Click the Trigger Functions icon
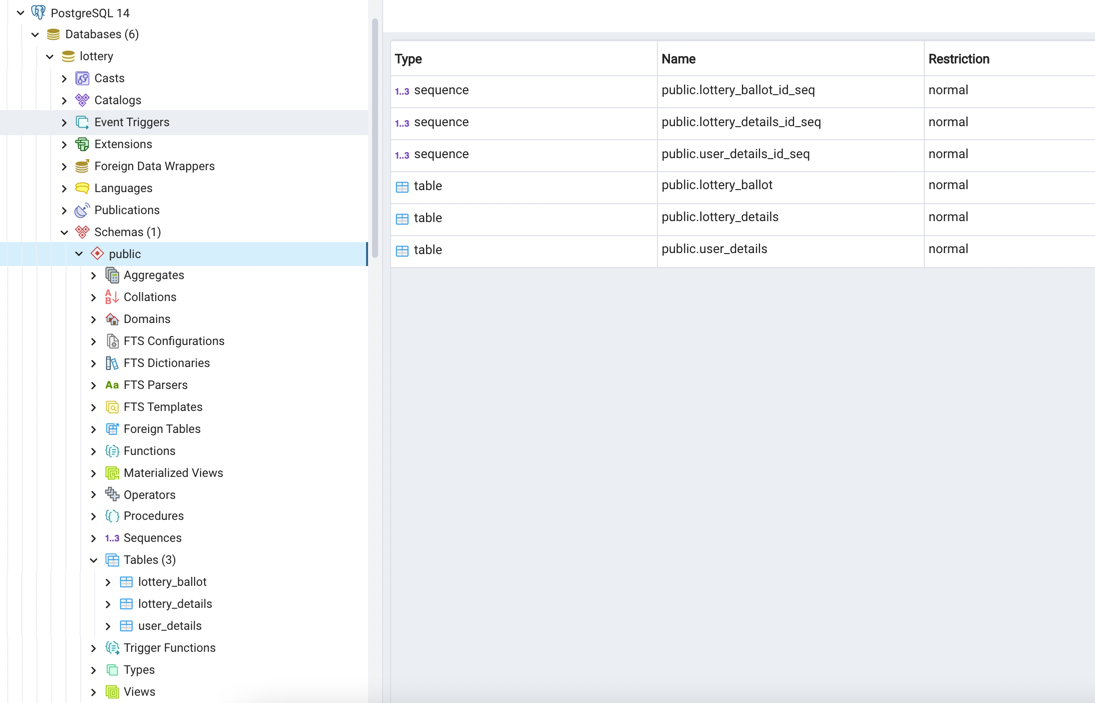The width and height of the screenshot is (1095, 703). pyautogui.click(x=112, y=648)
